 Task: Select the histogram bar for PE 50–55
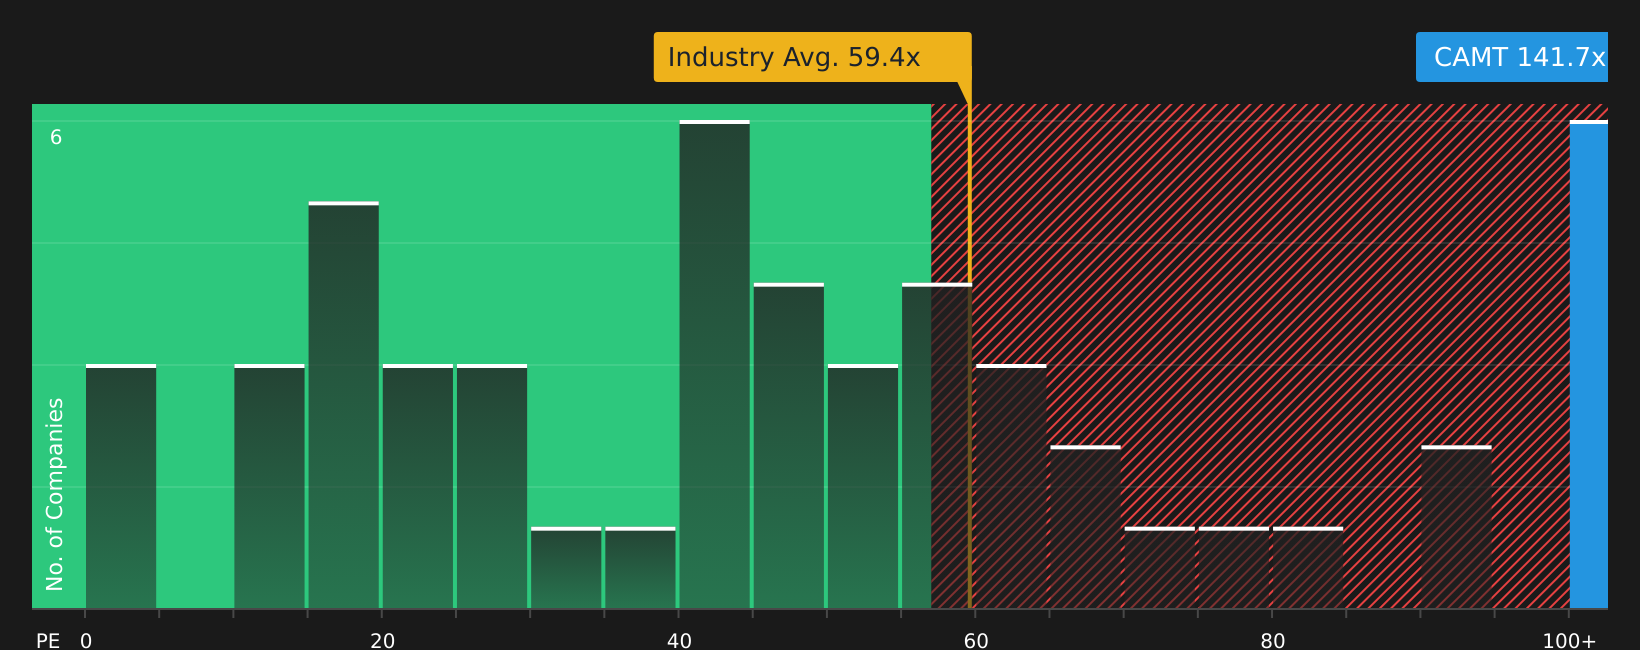863,487
